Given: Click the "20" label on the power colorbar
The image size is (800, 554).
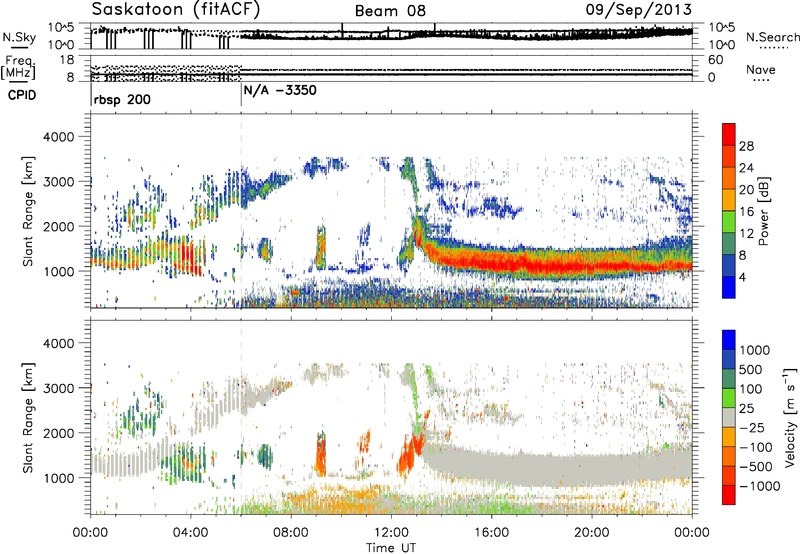Looking at the screenshot, I should coord(746,190).
